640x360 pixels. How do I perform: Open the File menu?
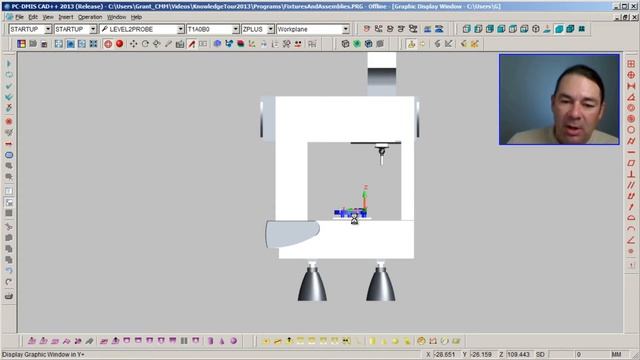click(x=19, y=17)
